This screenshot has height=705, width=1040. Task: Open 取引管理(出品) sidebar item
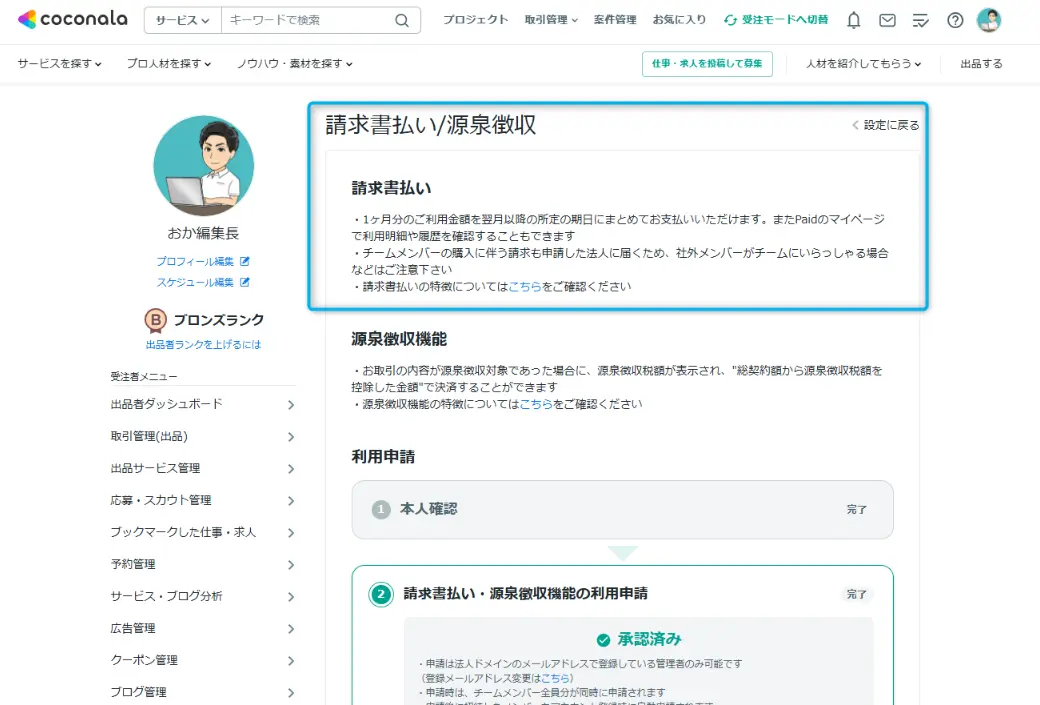203,436
